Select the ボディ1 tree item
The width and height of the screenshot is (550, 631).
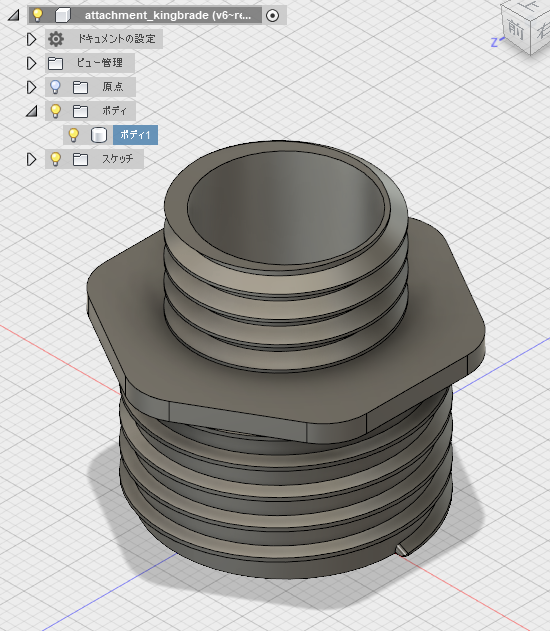click(135, 135)
